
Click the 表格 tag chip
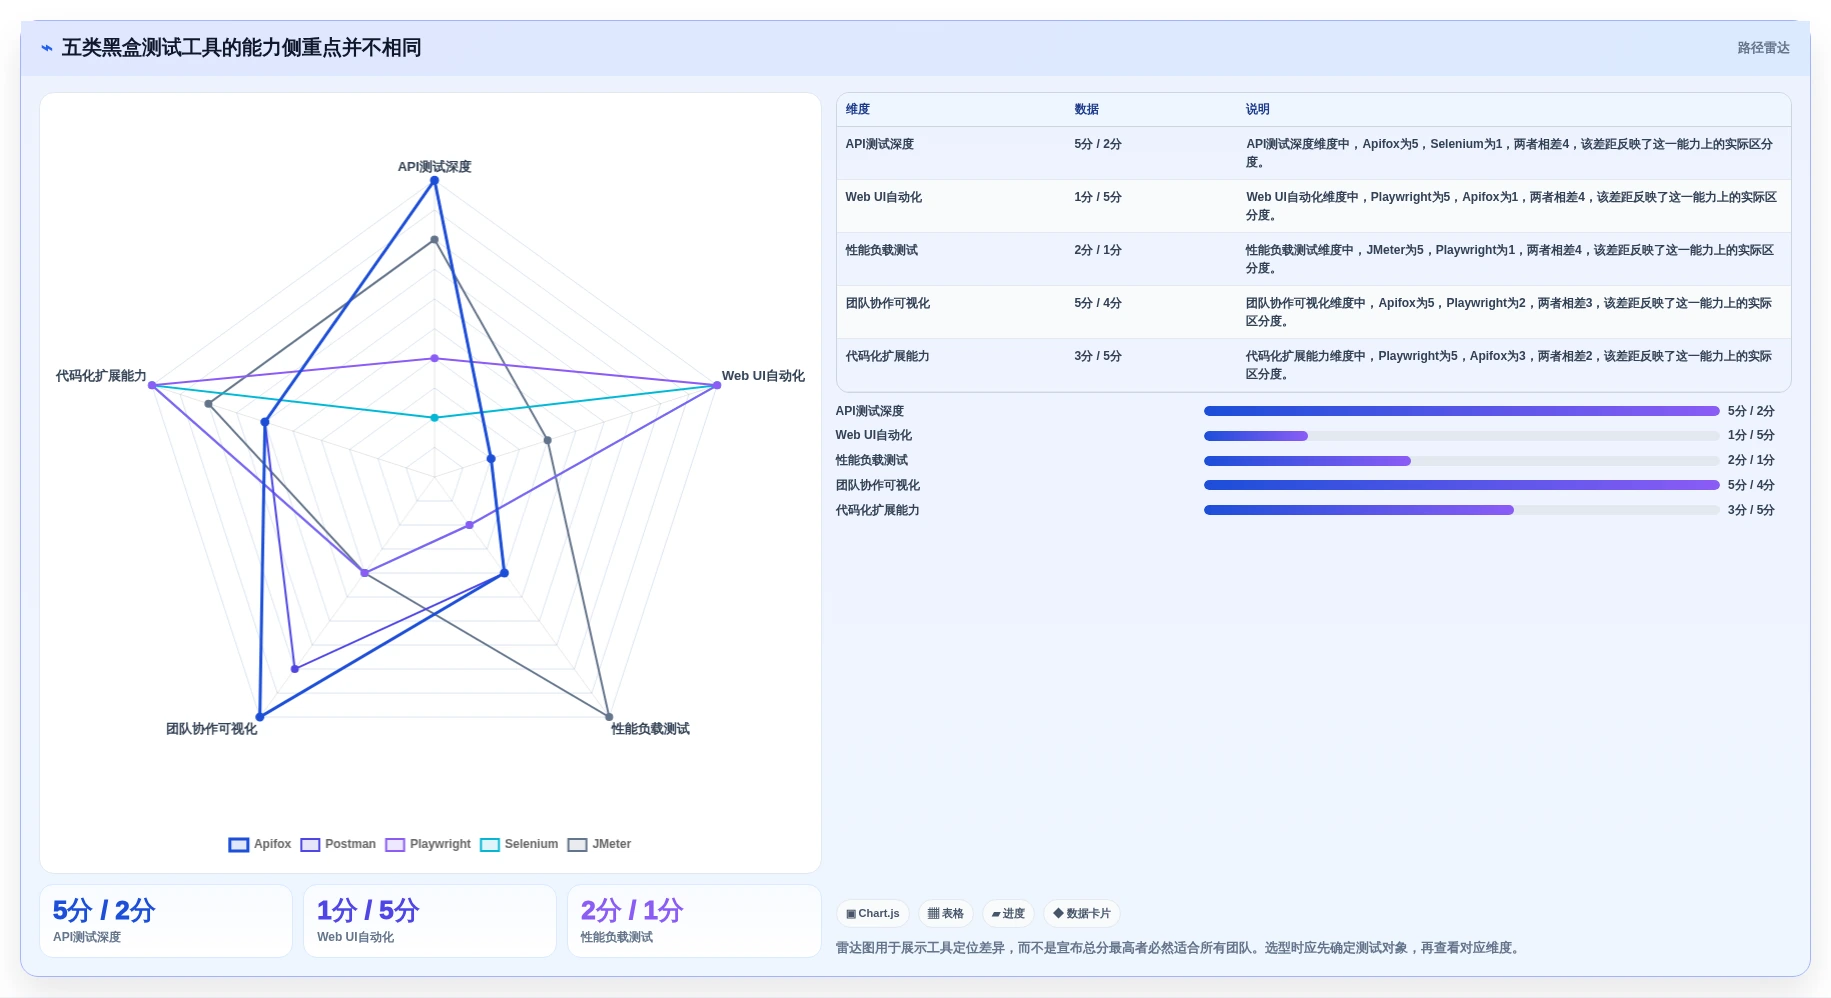[x=945, y=913]
